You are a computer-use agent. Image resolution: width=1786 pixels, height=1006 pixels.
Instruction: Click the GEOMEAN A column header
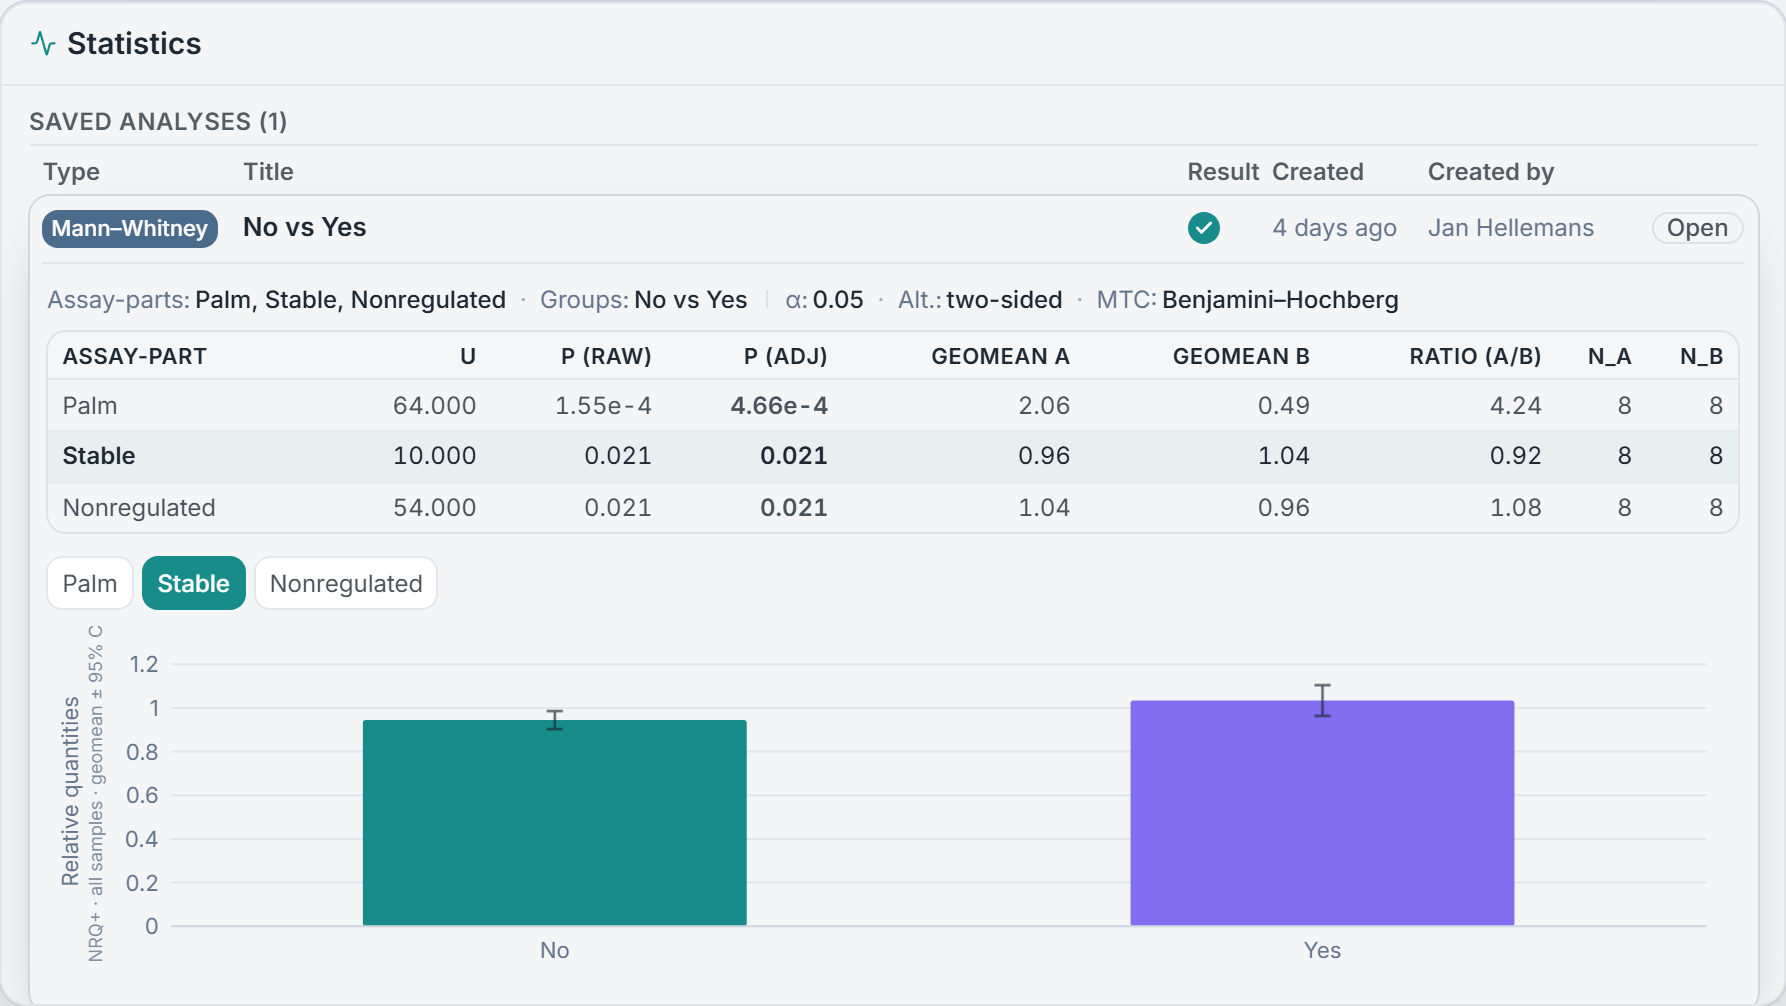coord(1001,357)
